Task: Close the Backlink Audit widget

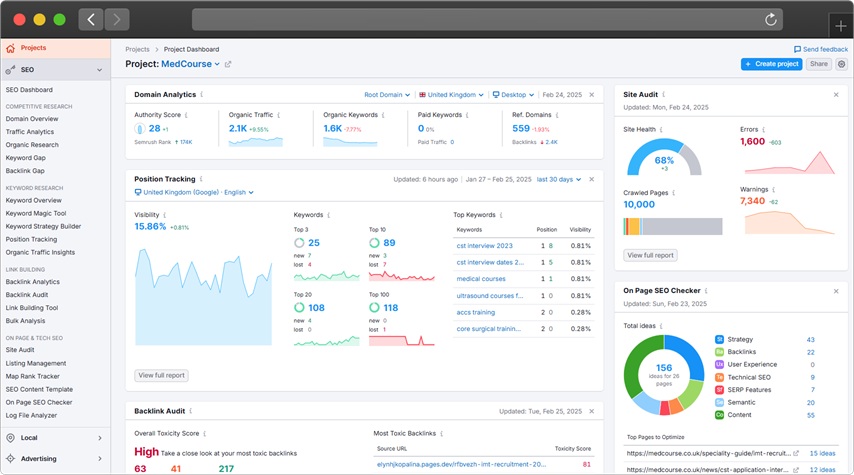Action: tap(591, 411)
